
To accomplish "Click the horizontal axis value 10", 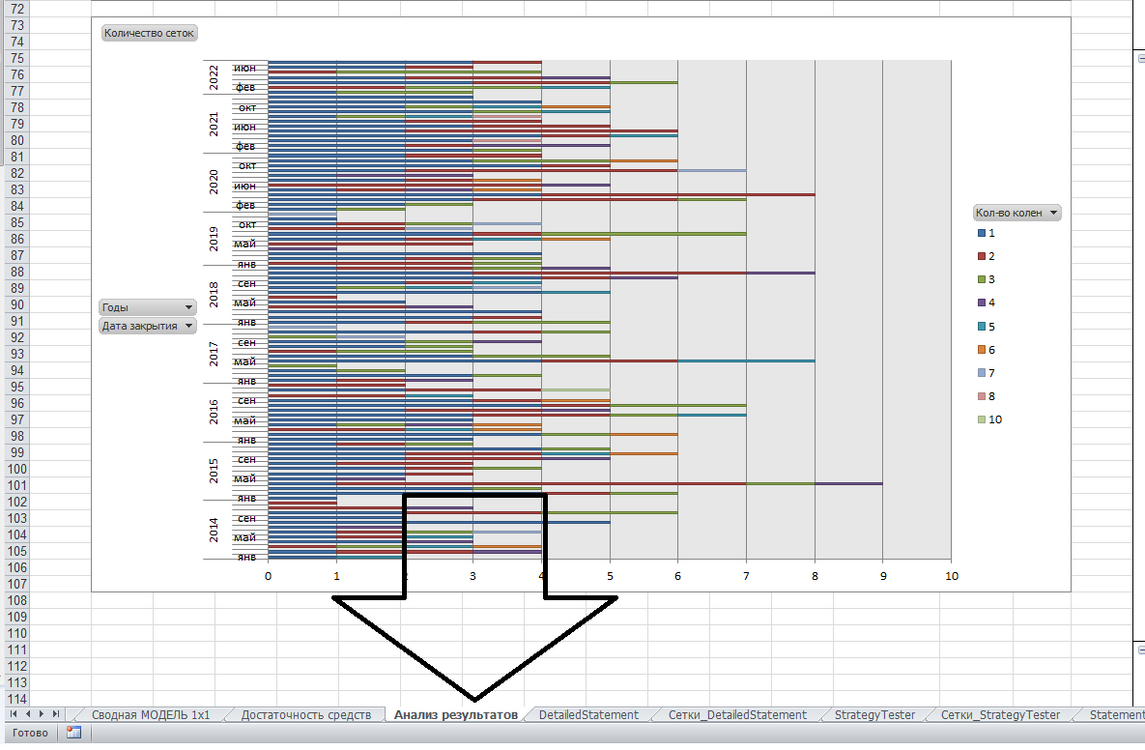I will click(951, 576).
